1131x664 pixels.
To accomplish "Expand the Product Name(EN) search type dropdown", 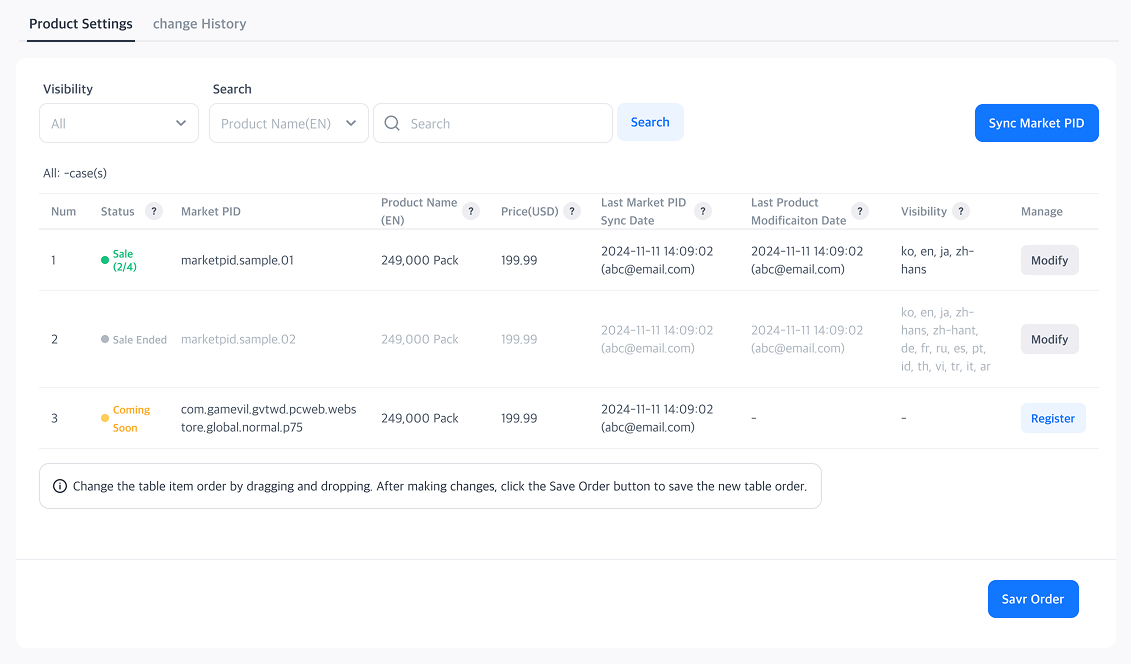I will (x=288, y=123).
